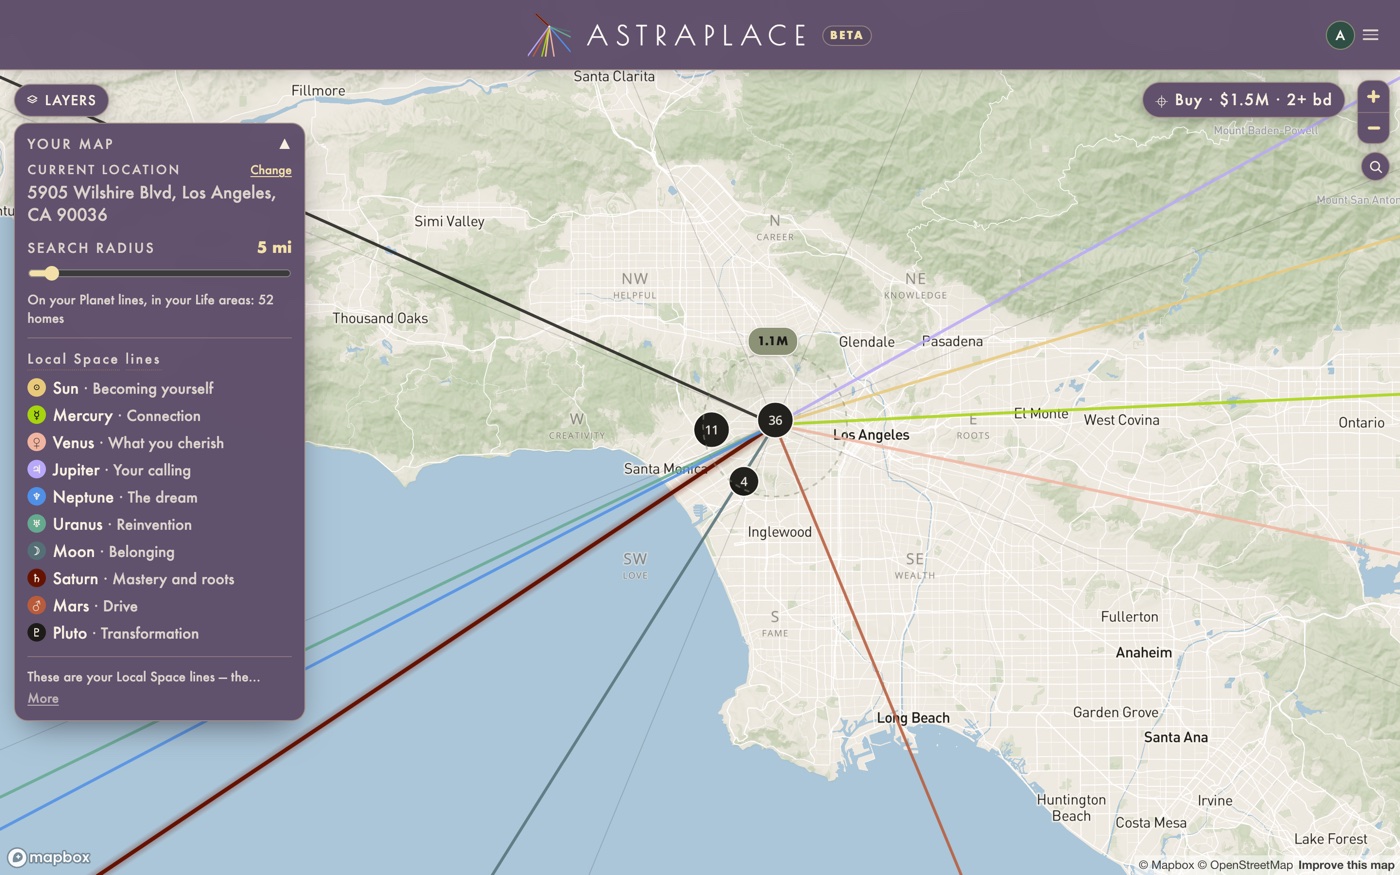
Task: Click the 5 mi radius value
Action: pyautogui.click(x=274, y=247)
